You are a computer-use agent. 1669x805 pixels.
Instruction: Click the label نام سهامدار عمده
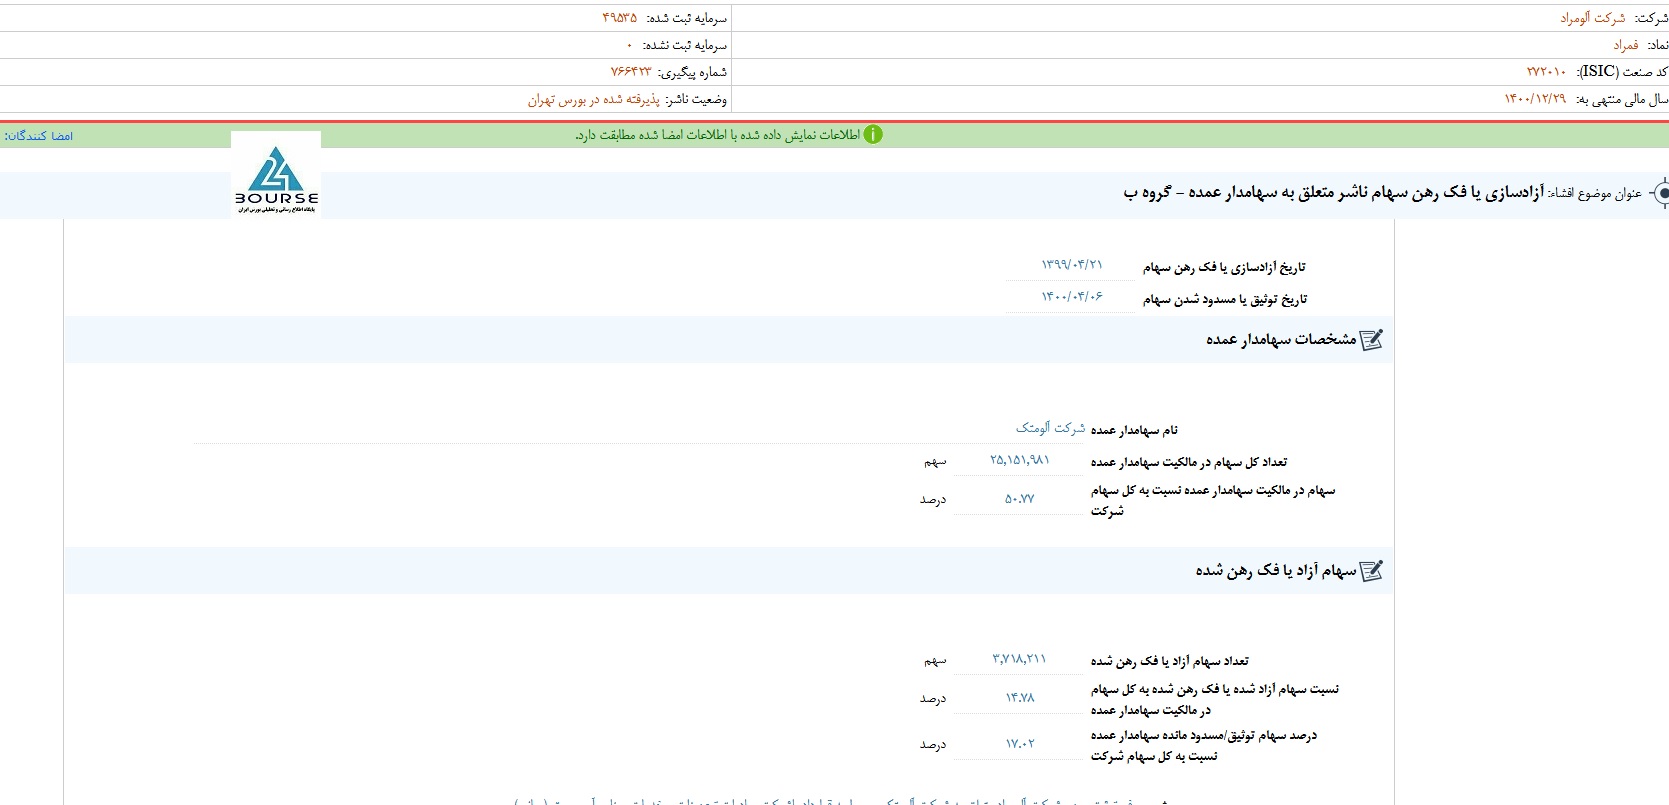1134,430
